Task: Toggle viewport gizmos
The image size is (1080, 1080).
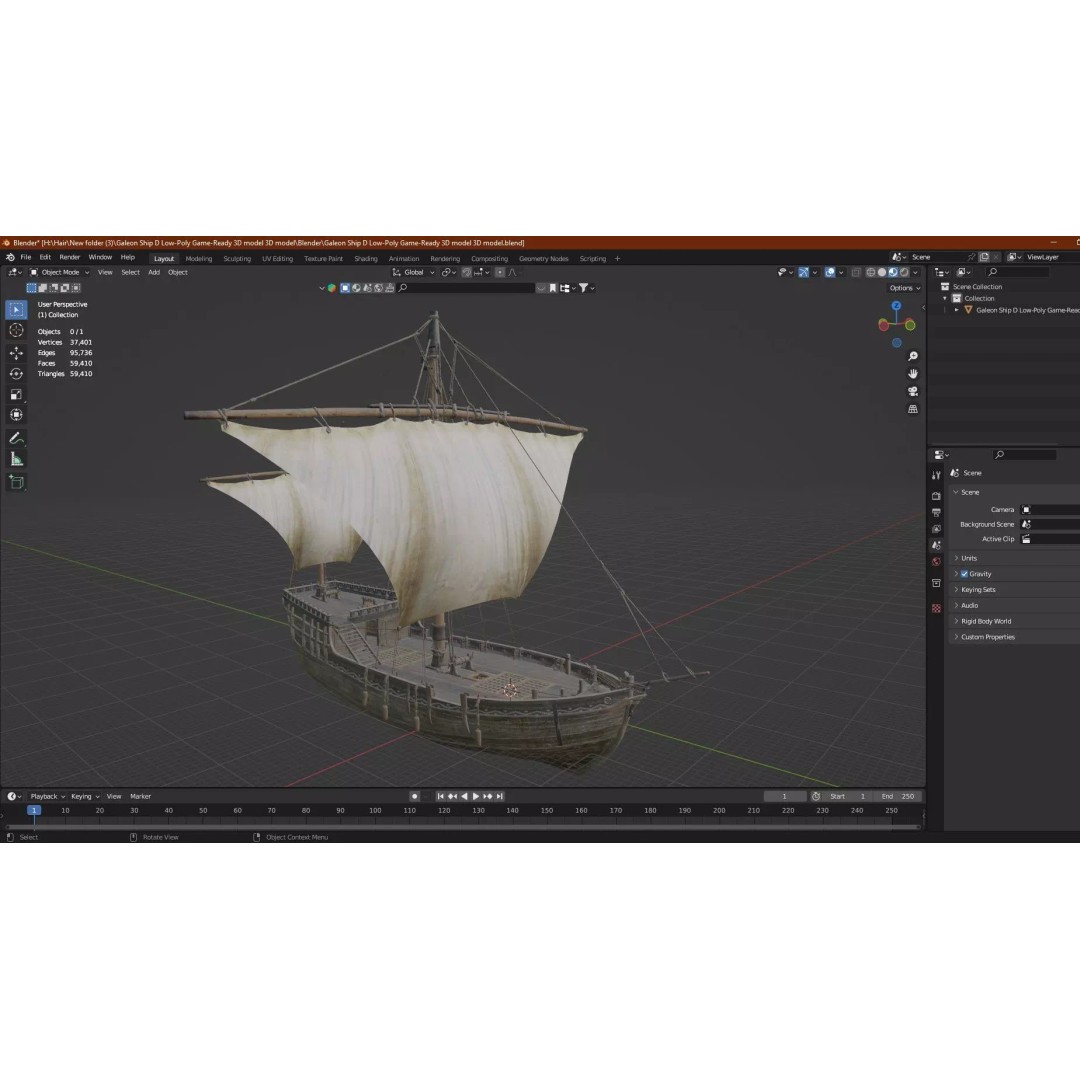Action: (x=803, y=272)
